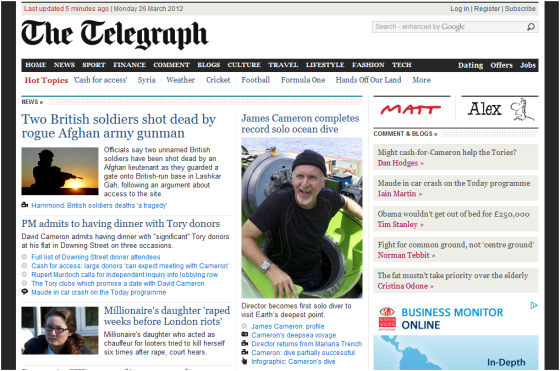Open 'Cash for access' hot topic

click(100, 80)
